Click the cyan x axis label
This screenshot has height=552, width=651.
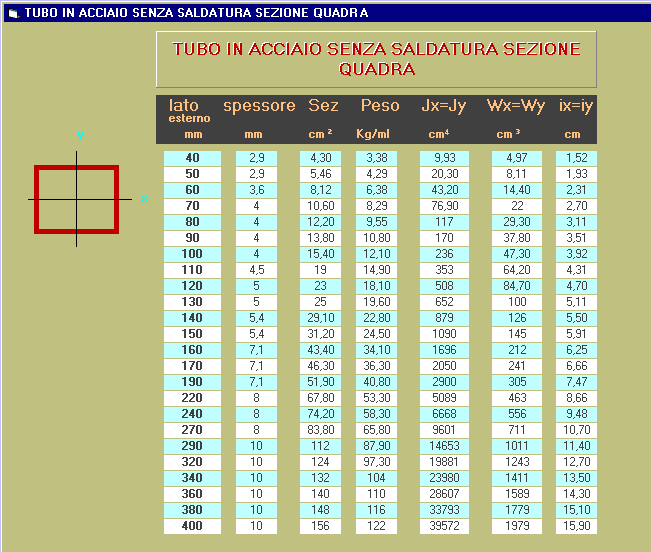click(144, 199)
